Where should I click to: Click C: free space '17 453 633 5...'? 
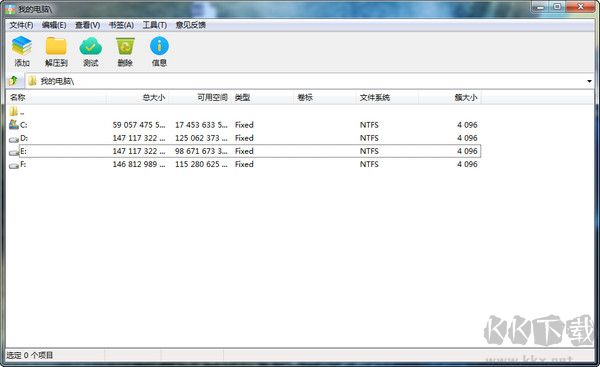click(x=201, y=125)
